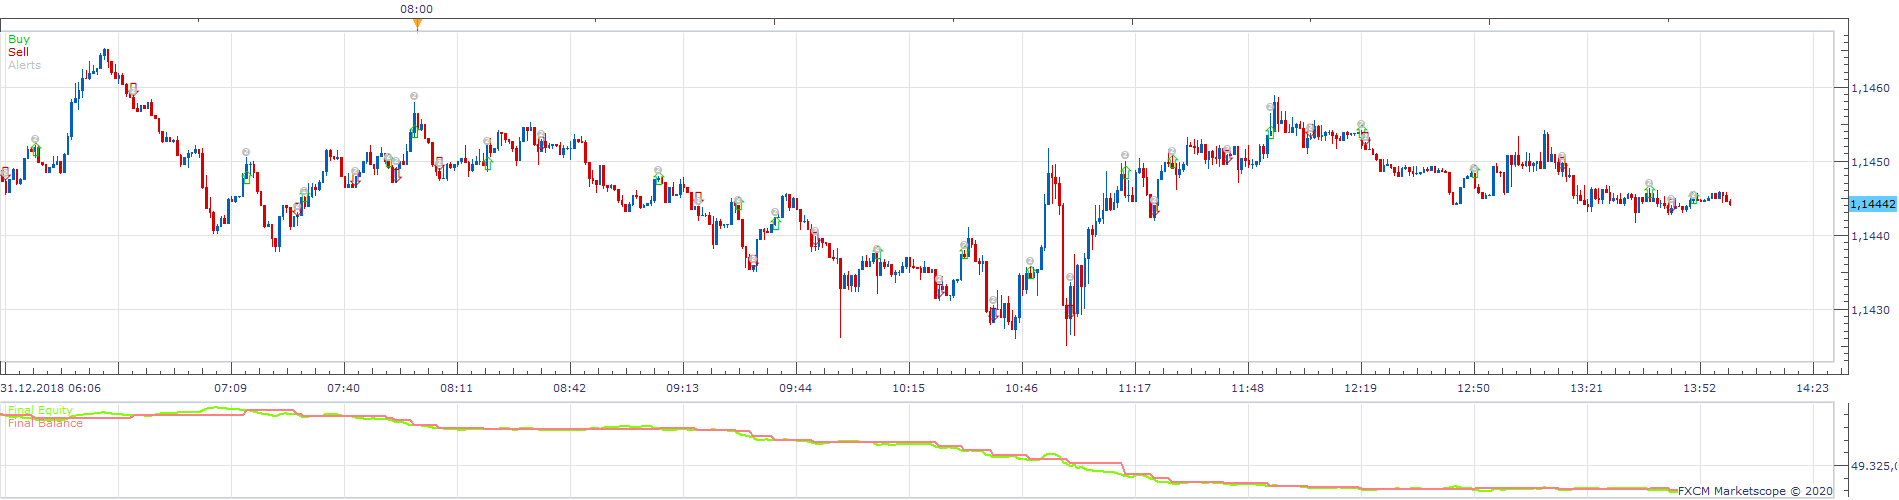
Task: Click the 13:52 time axis label
Action: pos(1699,388)
